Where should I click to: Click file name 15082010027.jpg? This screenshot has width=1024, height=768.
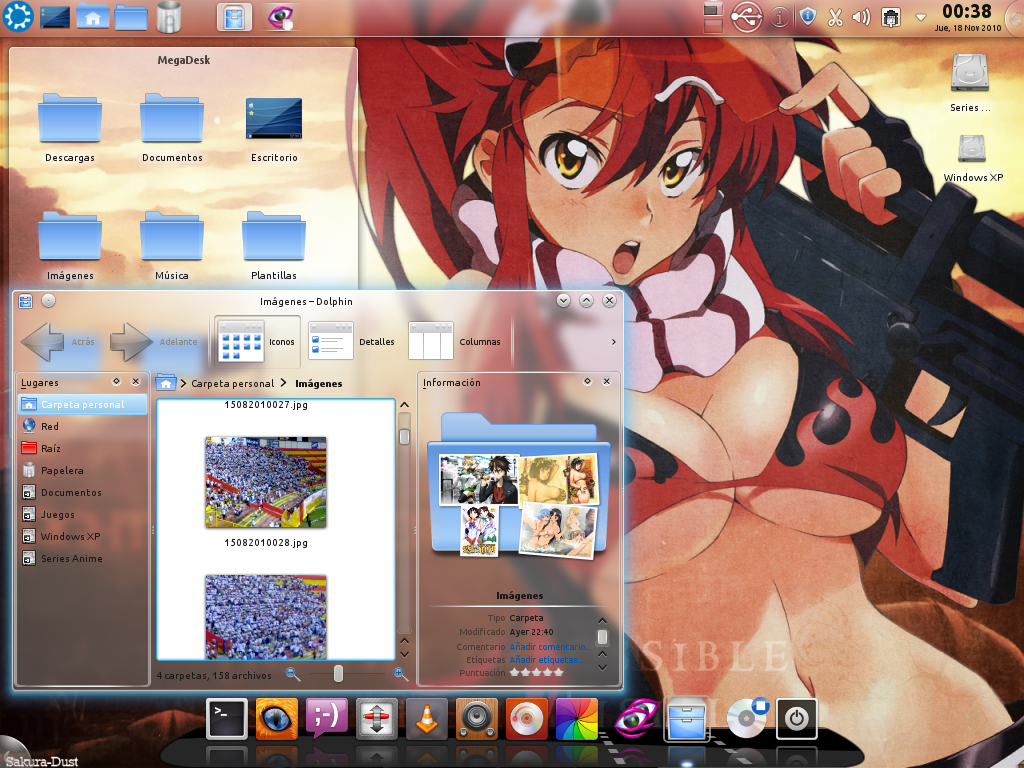266,405
